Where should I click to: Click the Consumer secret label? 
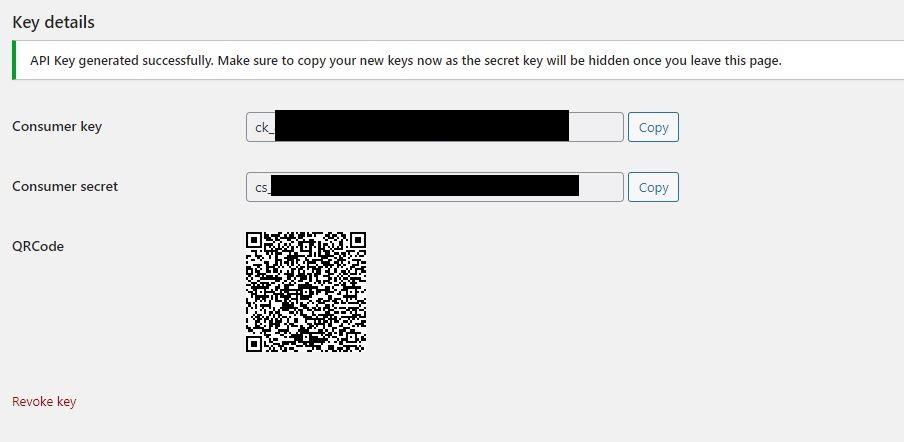tap(65, 186)
